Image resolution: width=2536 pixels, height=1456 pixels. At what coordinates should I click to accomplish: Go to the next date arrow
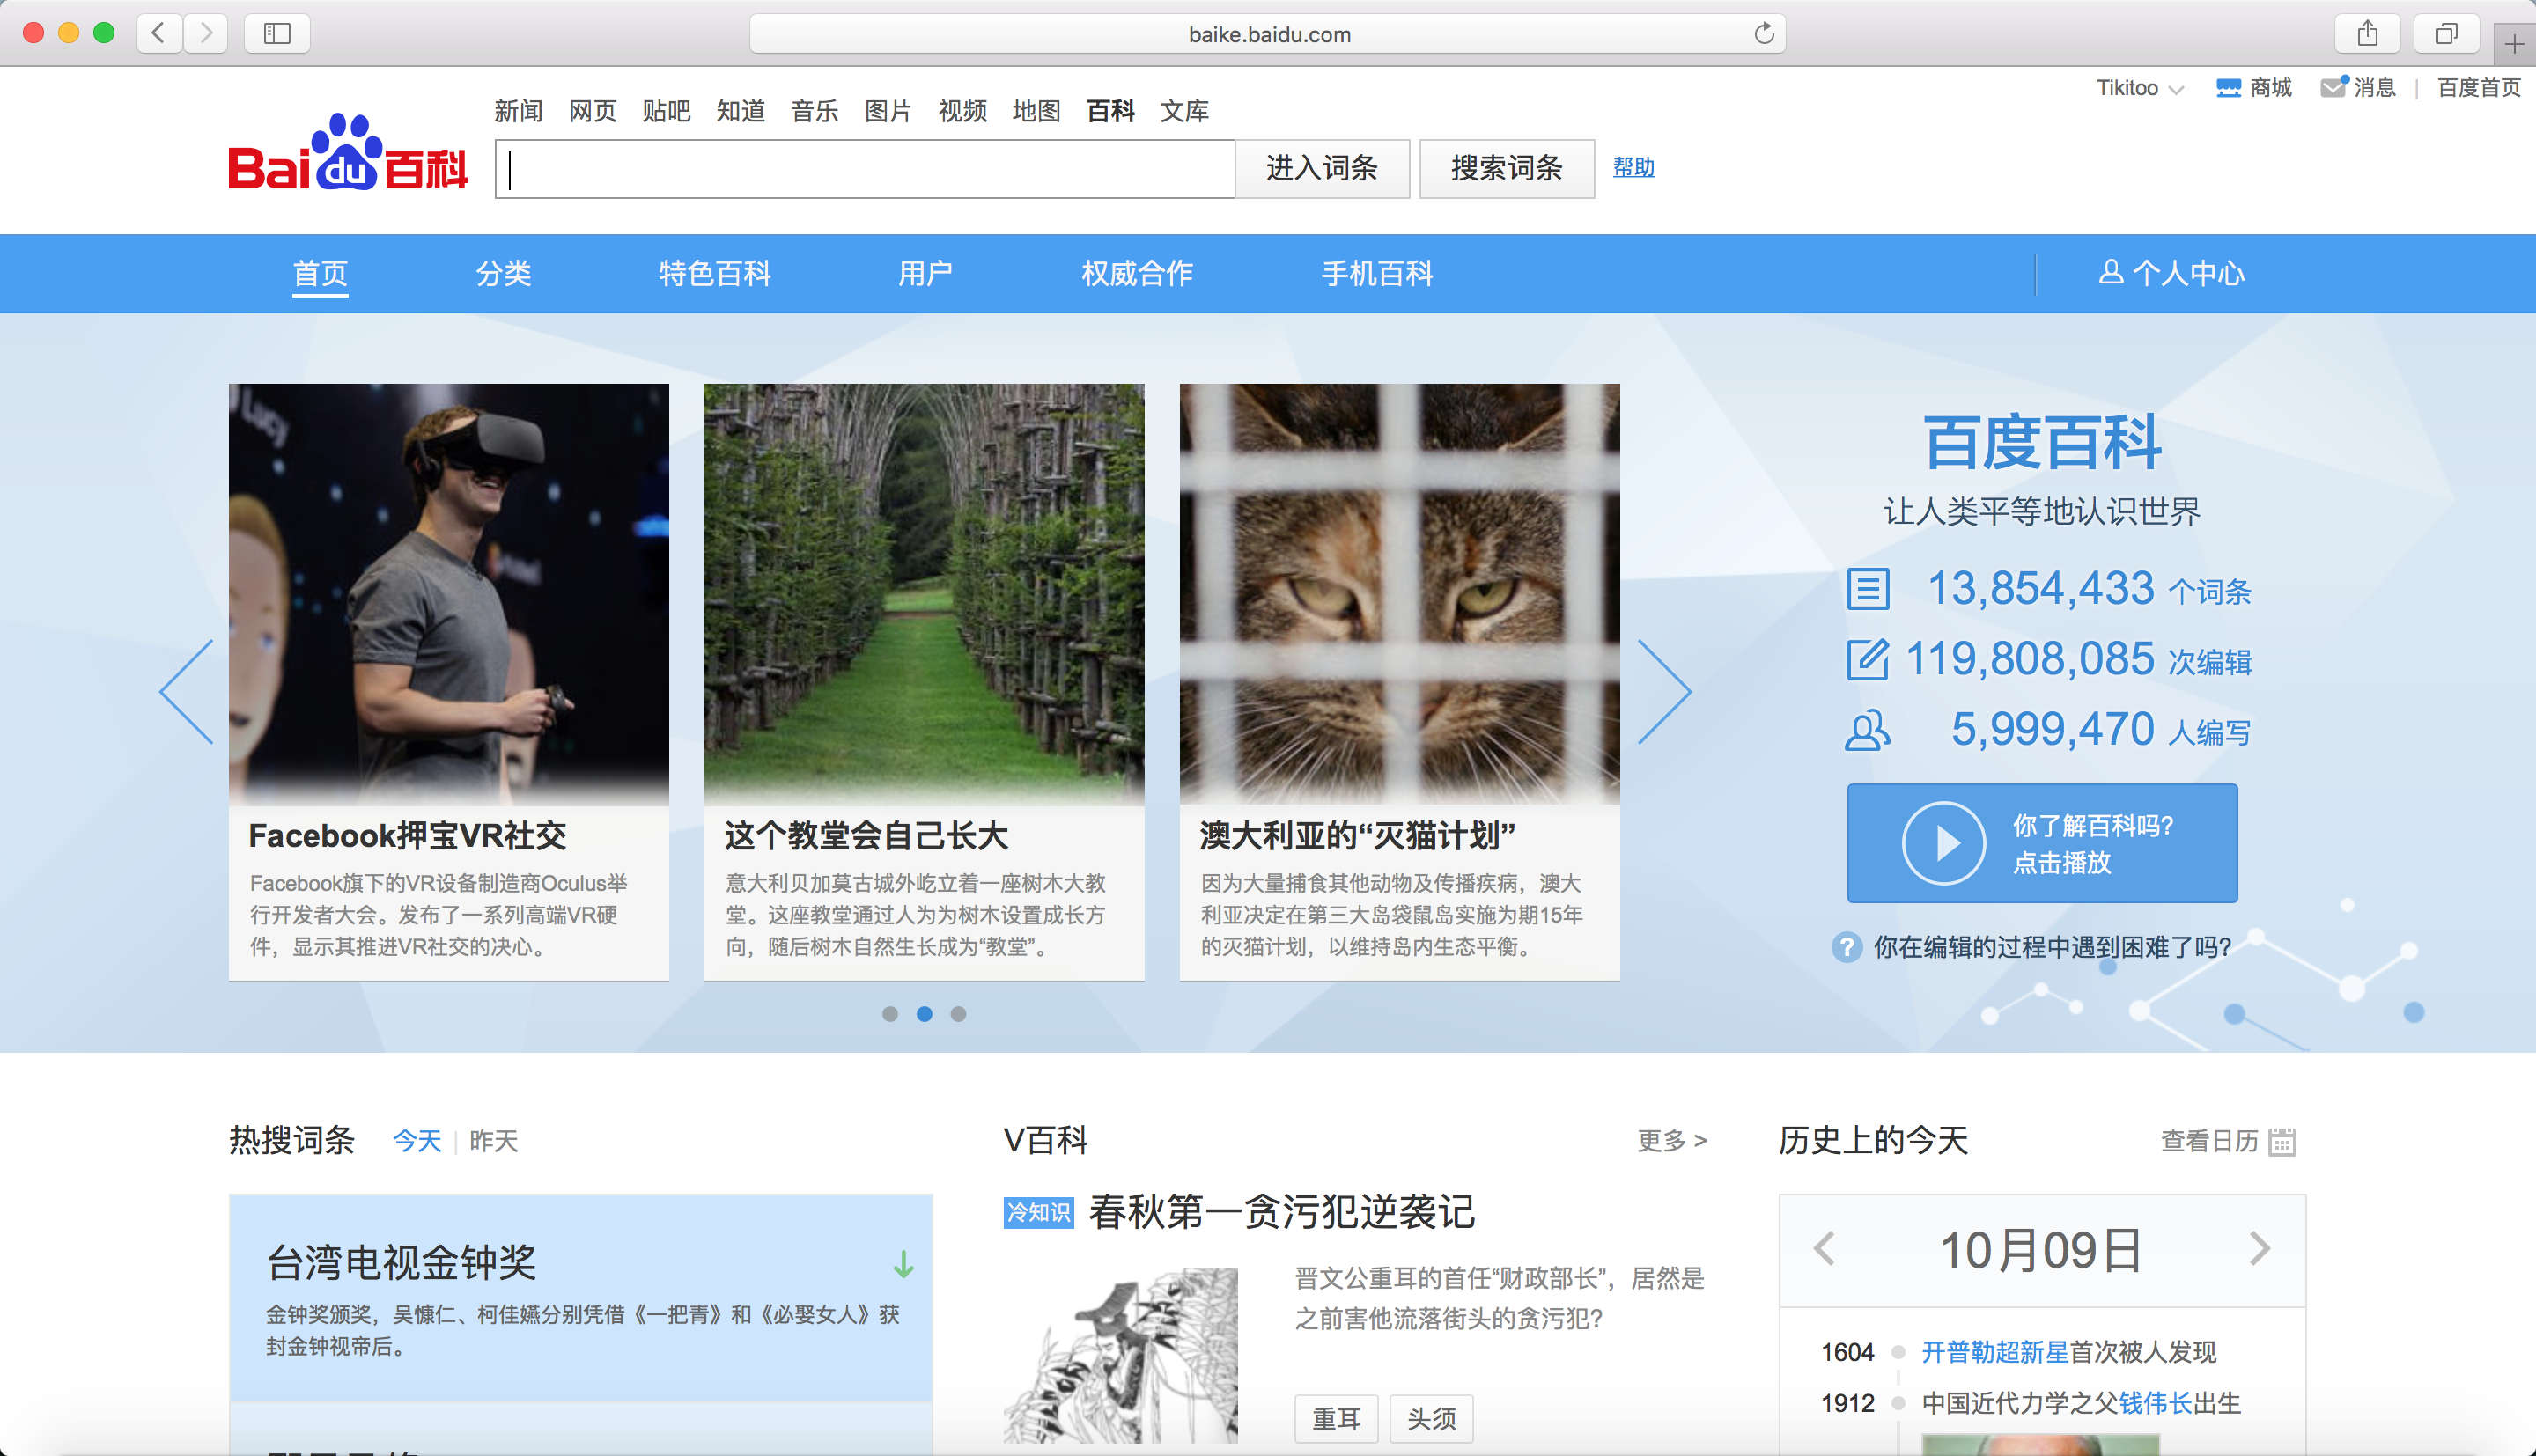[2259, 1248]
